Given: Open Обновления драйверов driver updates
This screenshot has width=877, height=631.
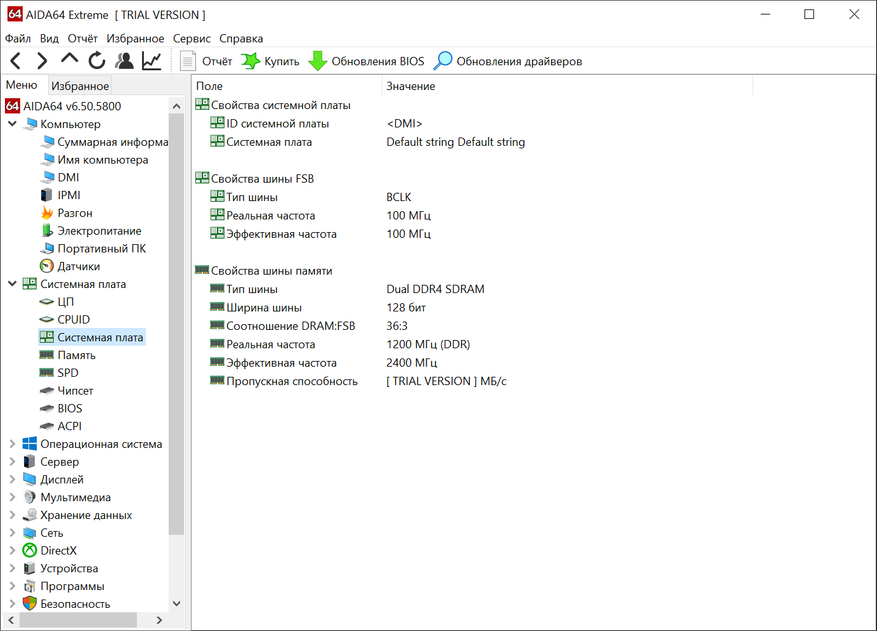Looking at the screenshot, I should (508, 61).
